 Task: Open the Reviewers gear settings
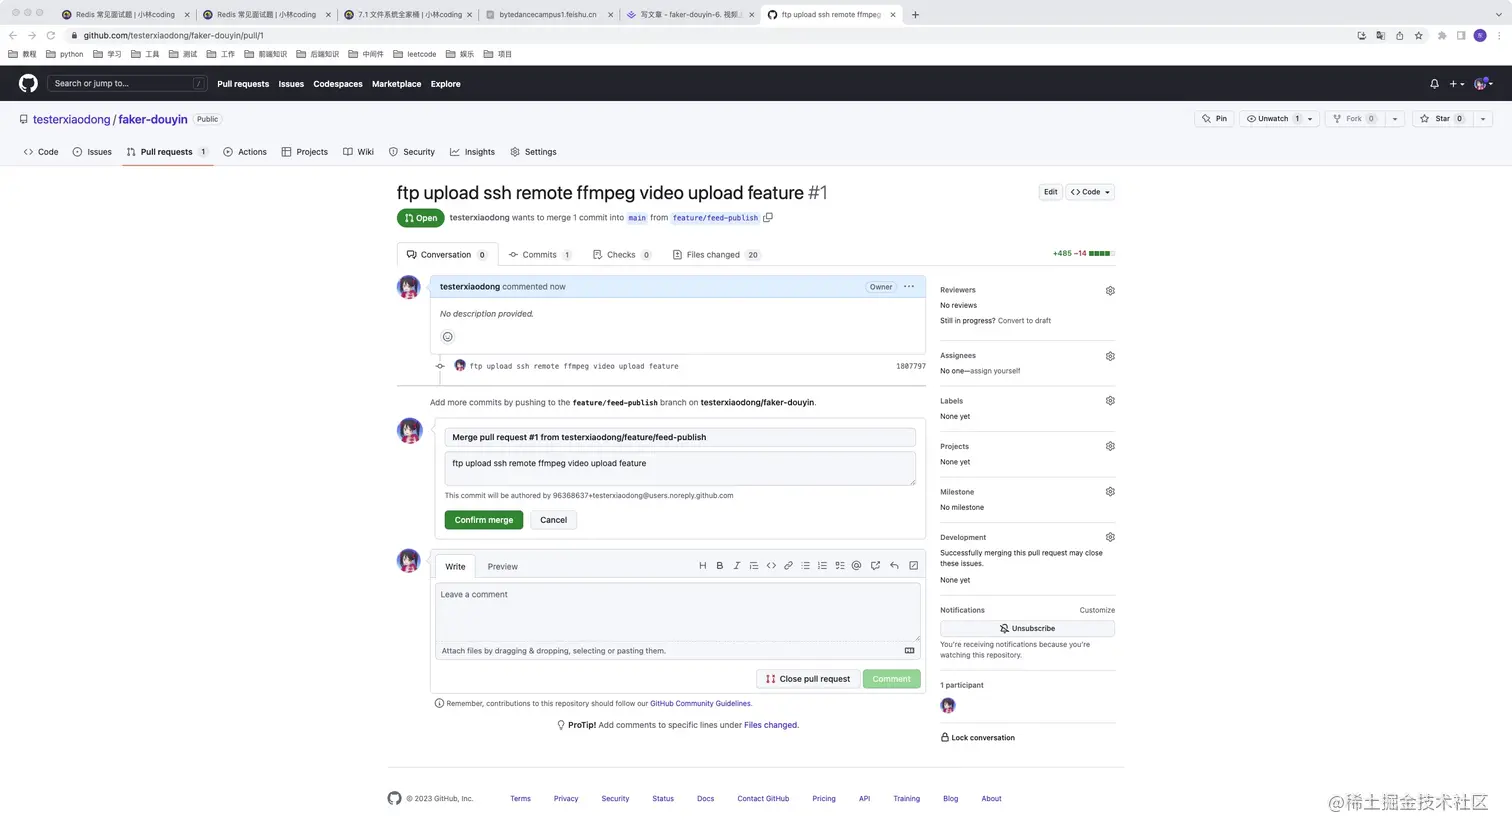tap(1110, 291)
